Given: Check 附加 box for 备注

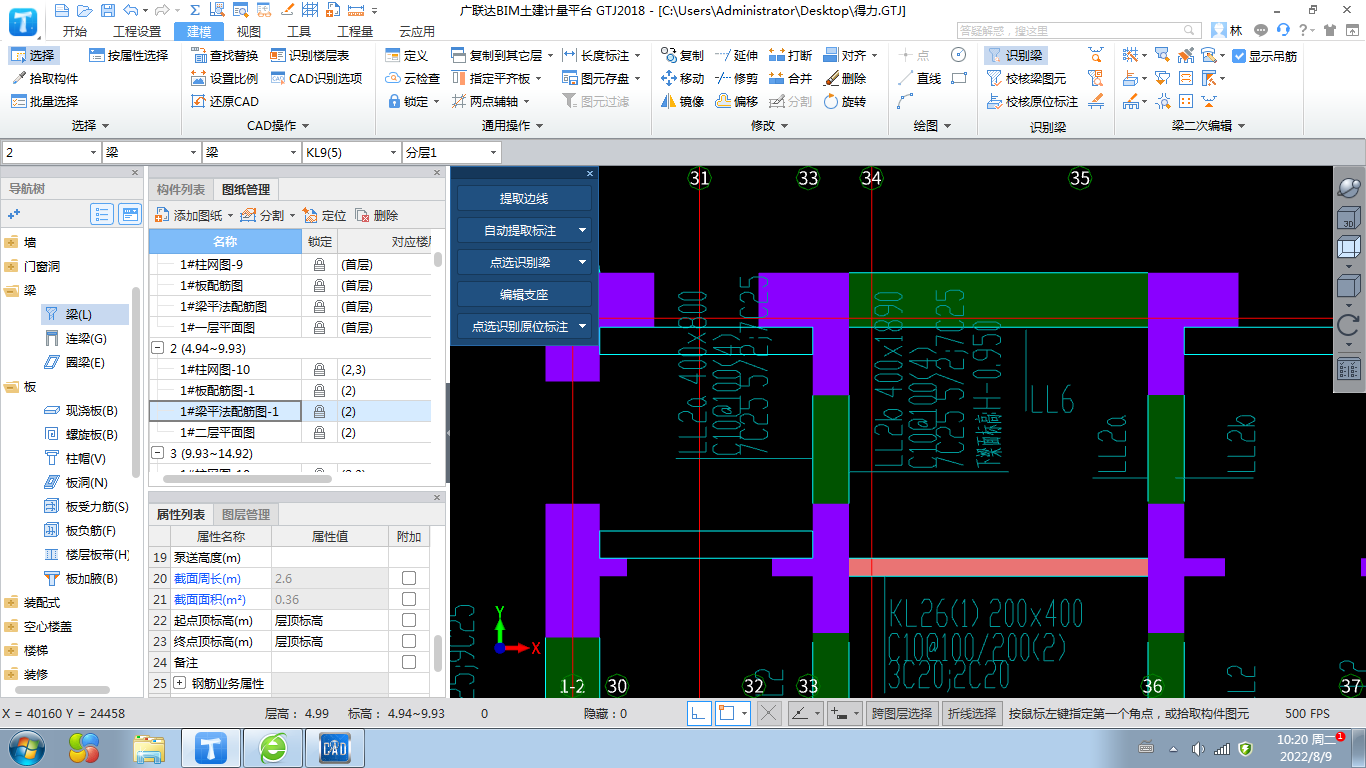Looking at the screenshot, I should tap(408, 662).
